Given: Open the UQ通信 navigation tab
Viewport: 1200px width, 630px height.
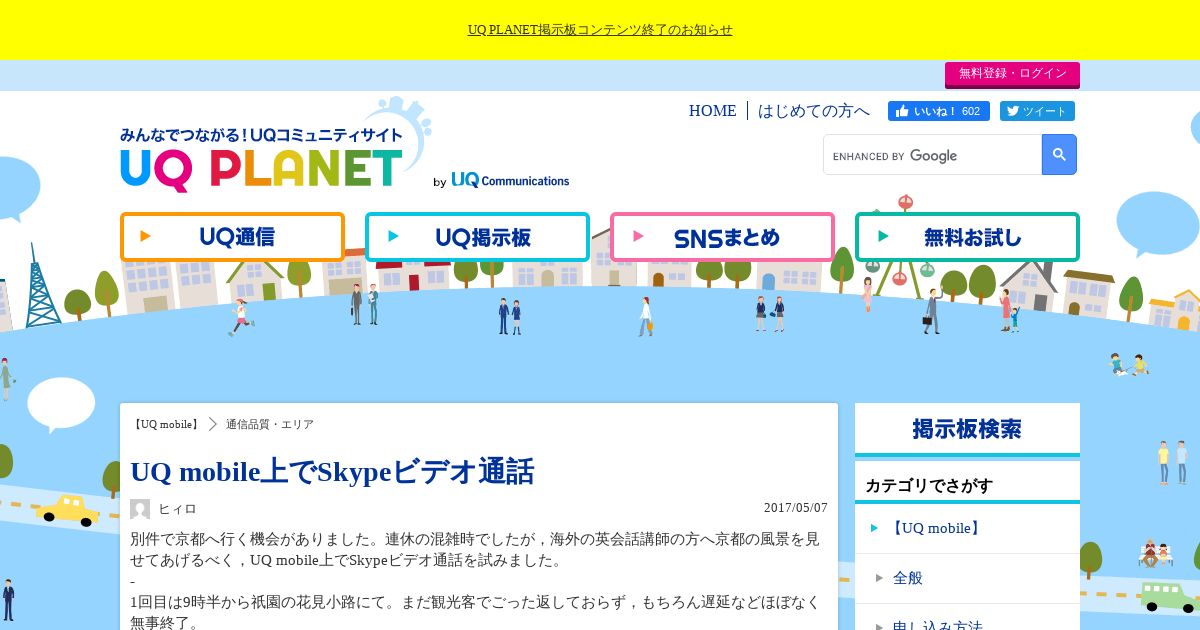Looking at the screenshot, I should tap(232, 237).
